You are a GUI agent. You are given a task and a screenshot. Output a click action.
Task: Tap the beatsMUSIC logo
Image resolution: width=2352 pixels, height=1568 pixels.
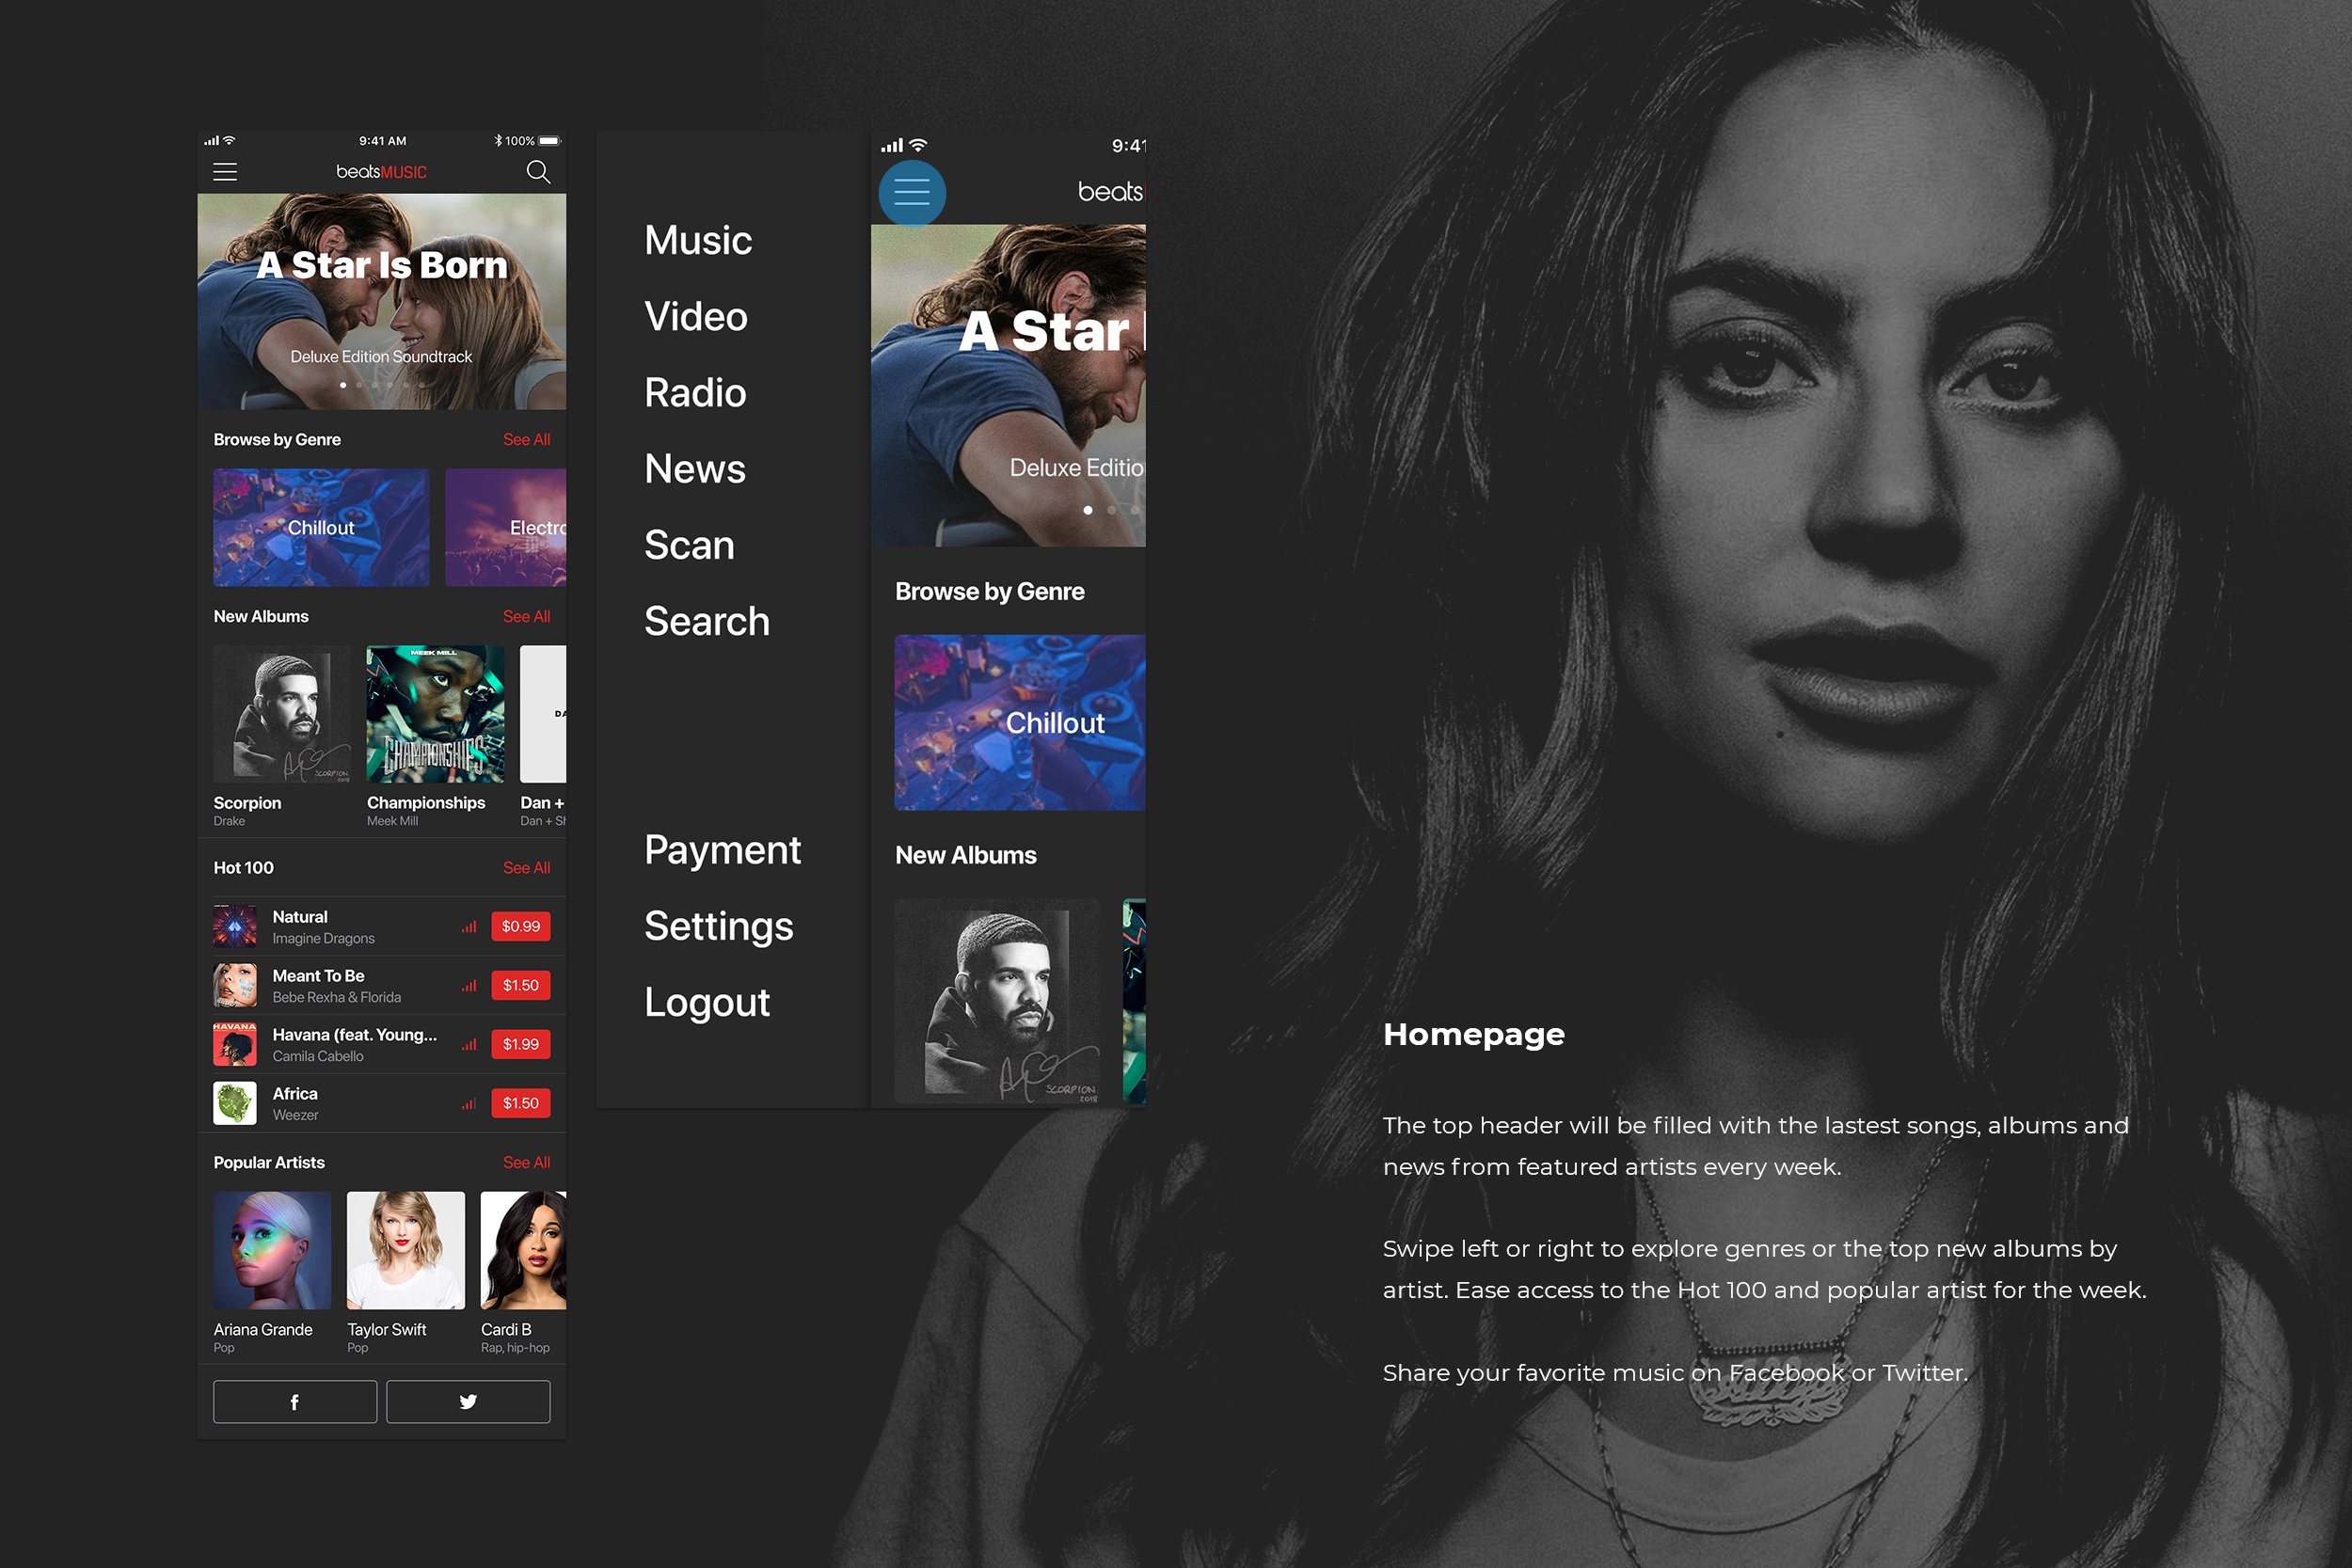click(x=381, y=172)
